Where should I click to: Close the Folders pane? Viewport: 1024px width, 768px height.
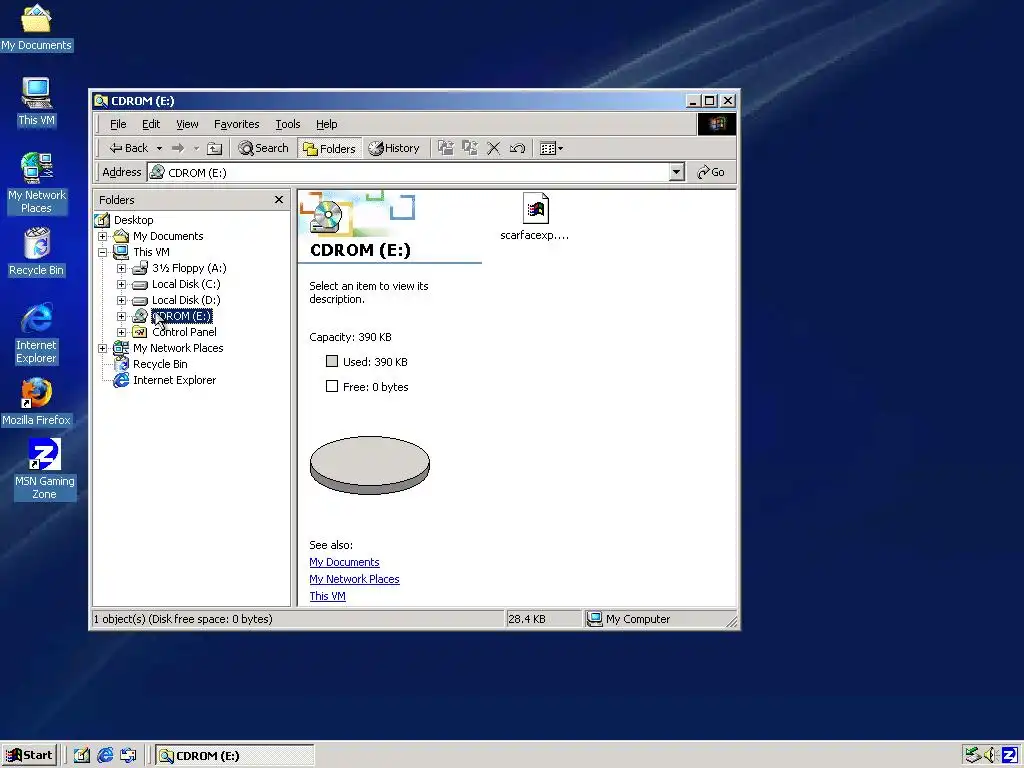tap(279, 200)
